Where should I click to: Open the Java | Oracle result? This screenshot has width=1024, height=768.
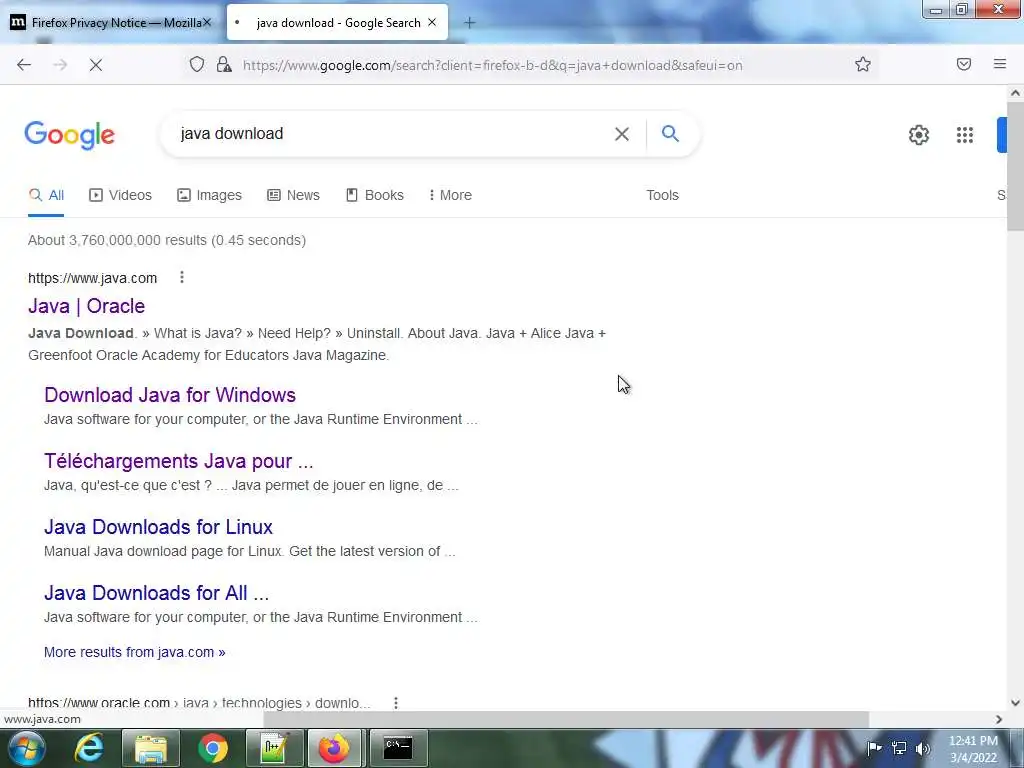pyautogui.click(x=86, y=306)
